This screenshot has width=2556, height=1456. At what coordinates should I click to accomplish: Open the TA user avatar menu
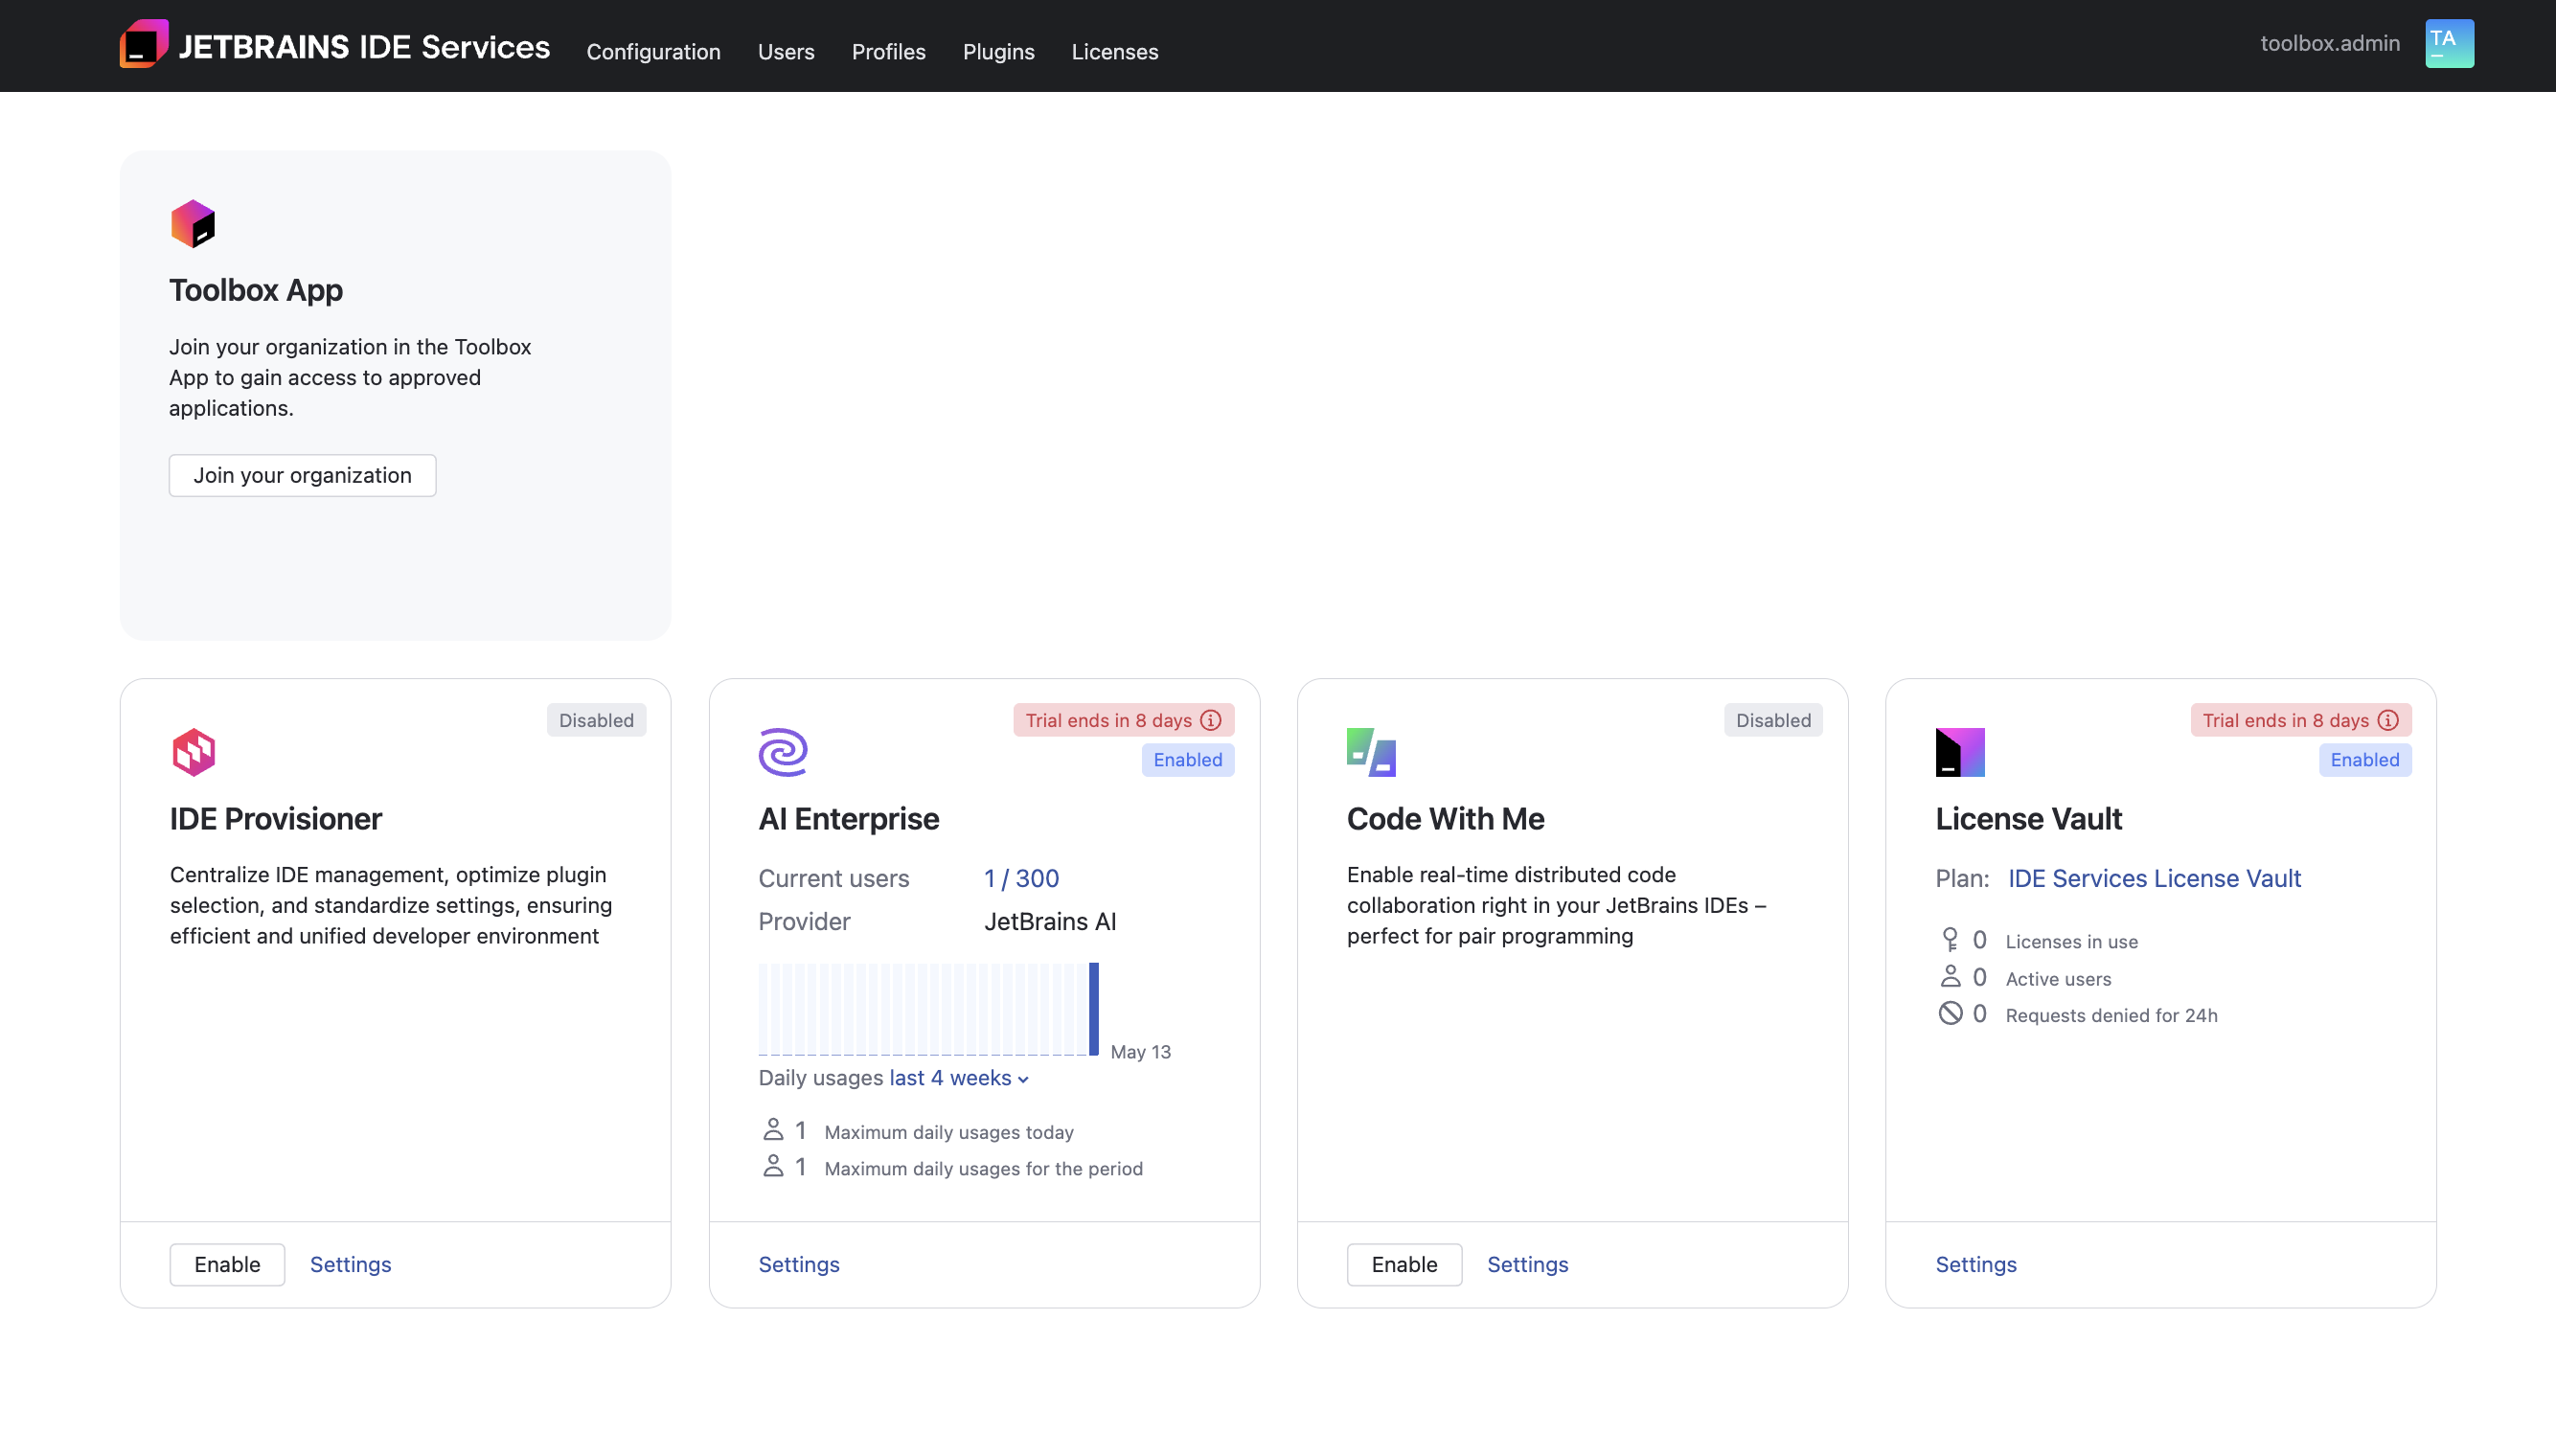pos(2449,44)
